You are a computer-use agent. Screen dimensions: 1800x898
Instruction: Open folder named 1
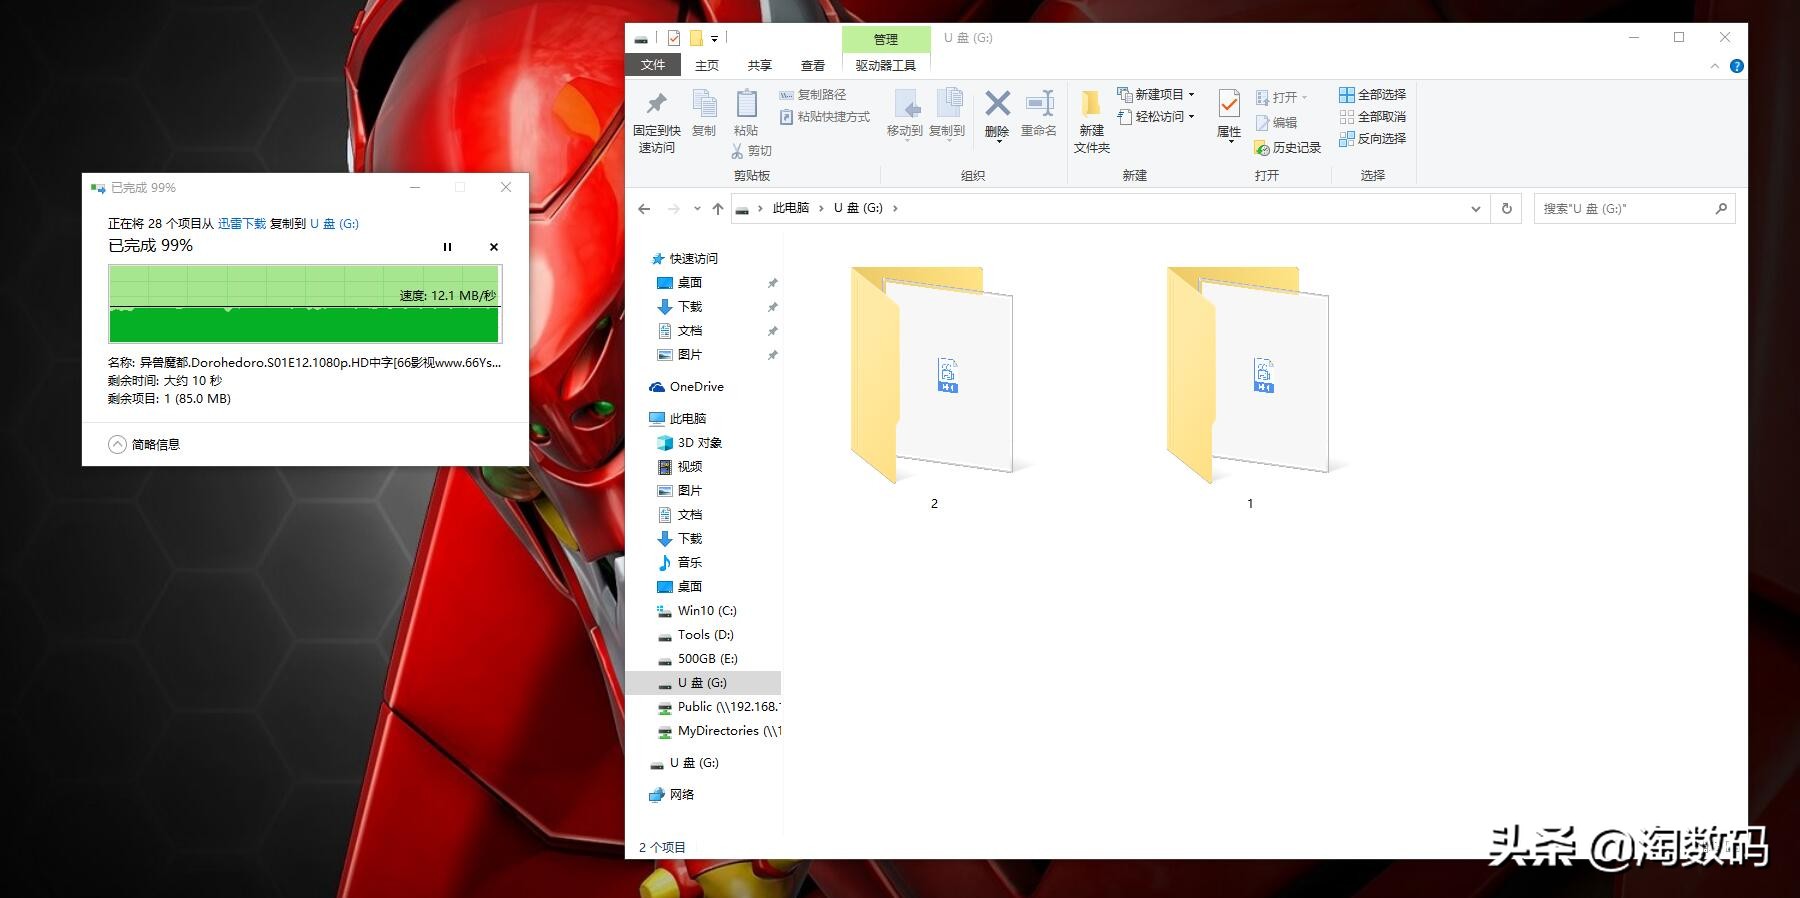pos(1249,388)
